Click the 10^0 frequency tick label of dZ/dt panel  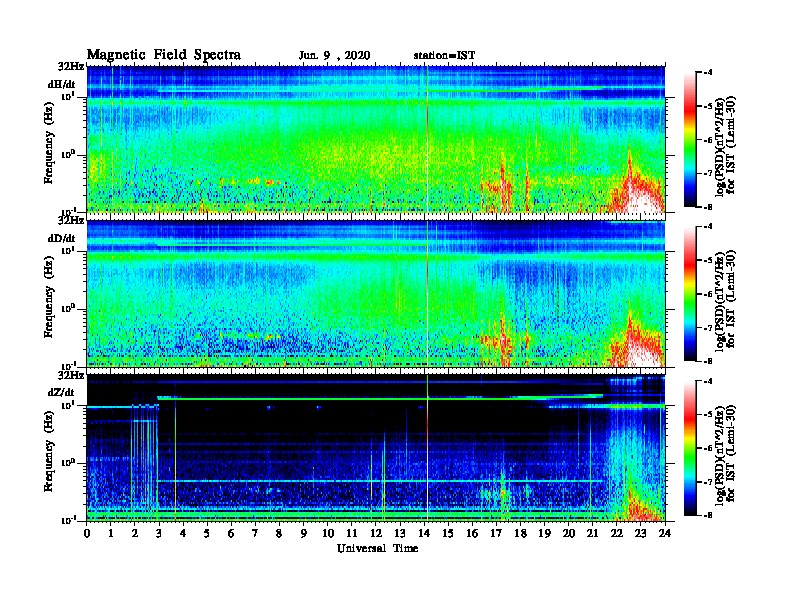(67, 463)
